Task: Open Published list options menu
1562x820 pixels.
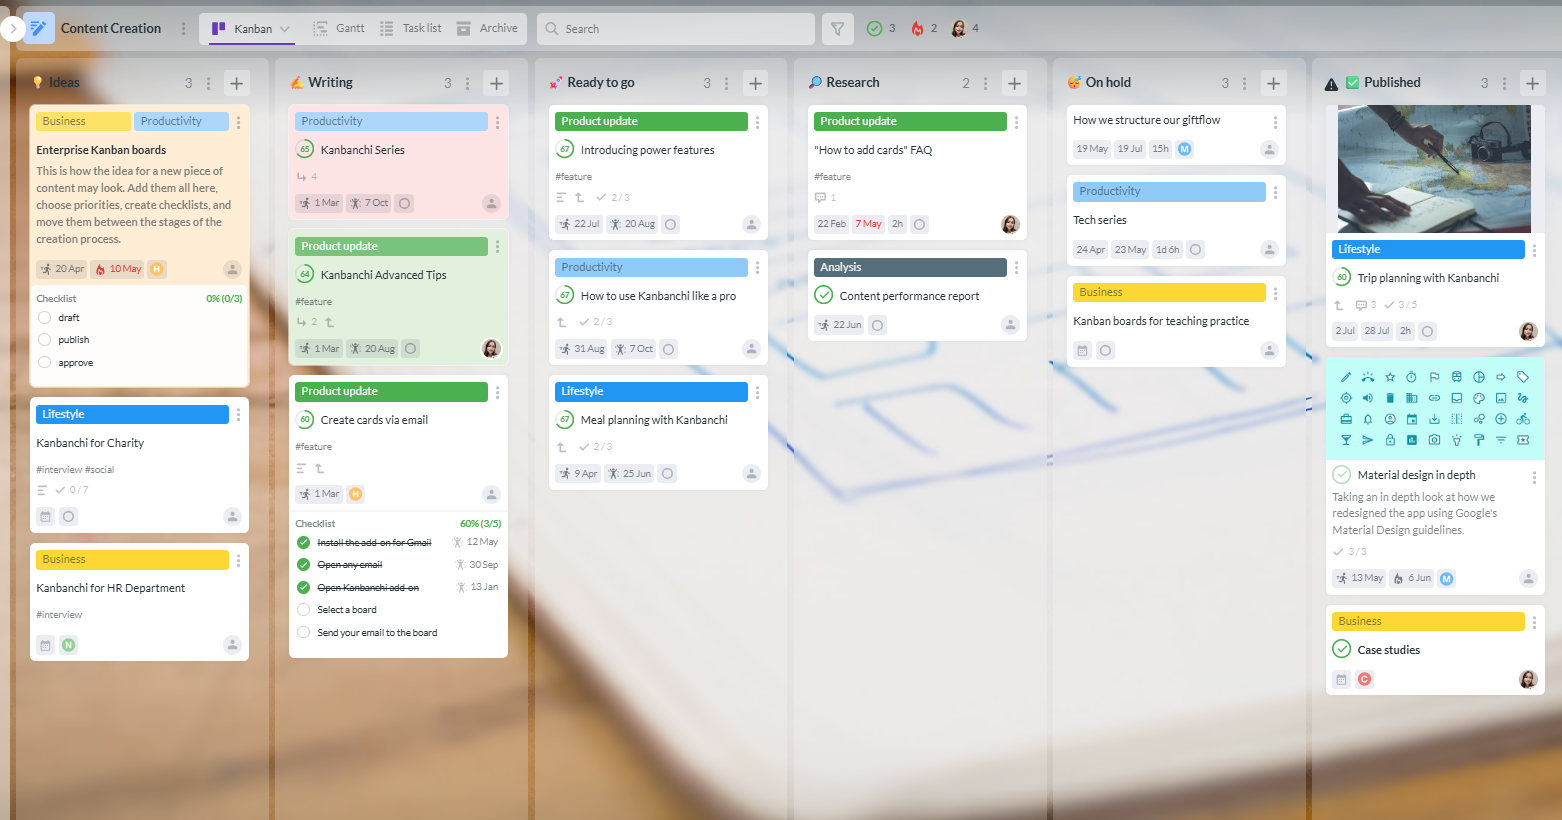Action: (1504, 83)
